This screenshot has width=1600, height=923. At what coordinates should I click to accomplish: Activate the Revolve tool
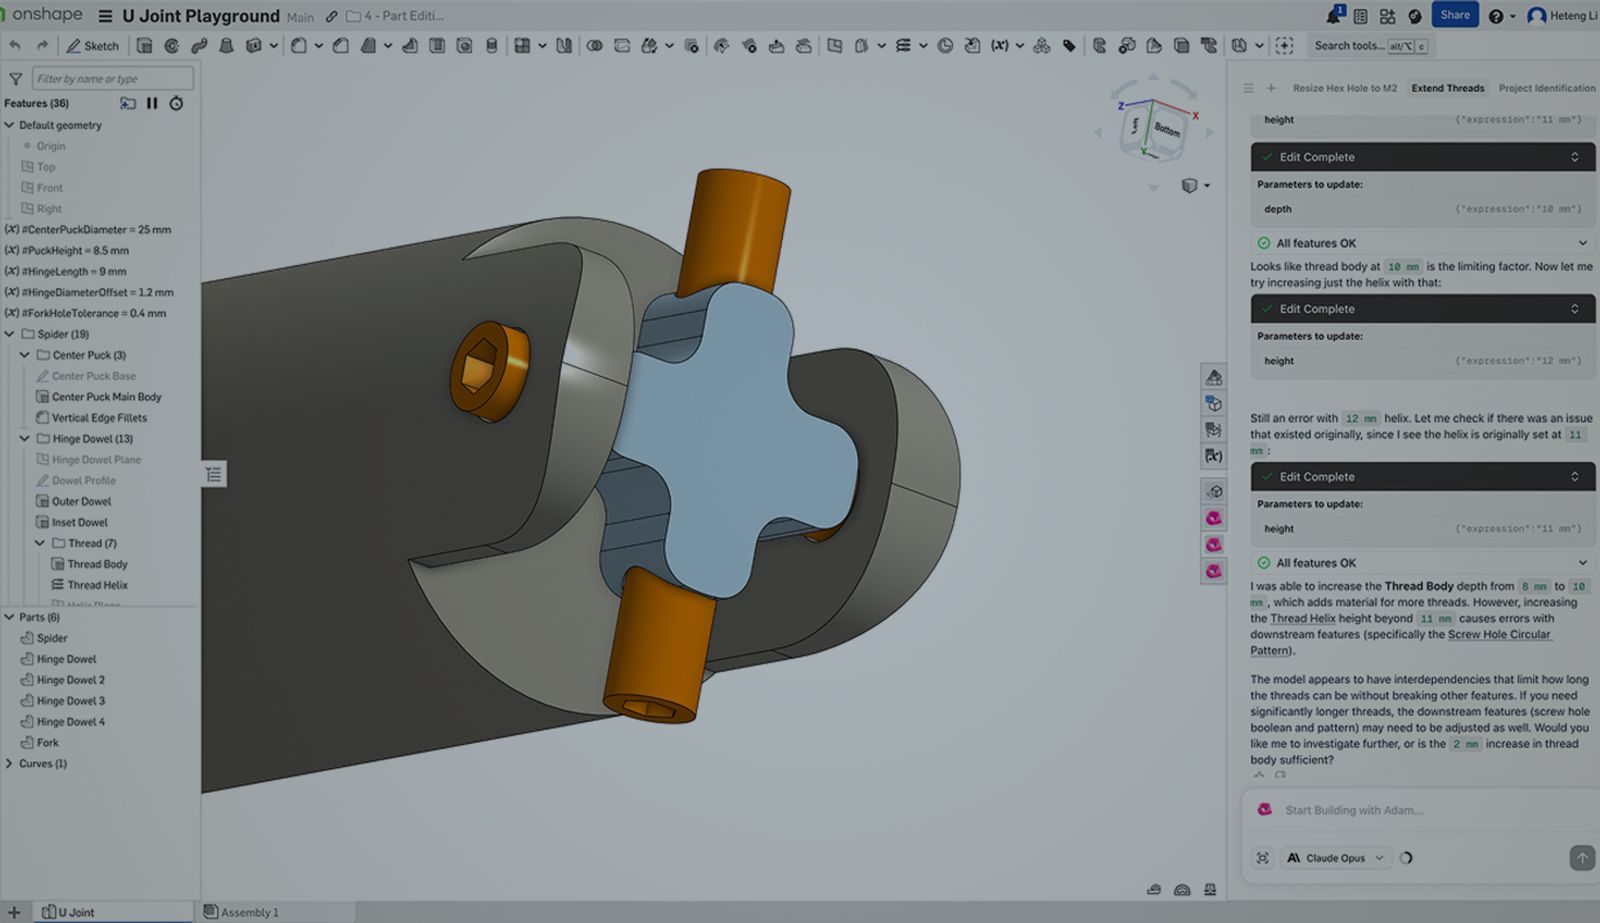(170, 45)
